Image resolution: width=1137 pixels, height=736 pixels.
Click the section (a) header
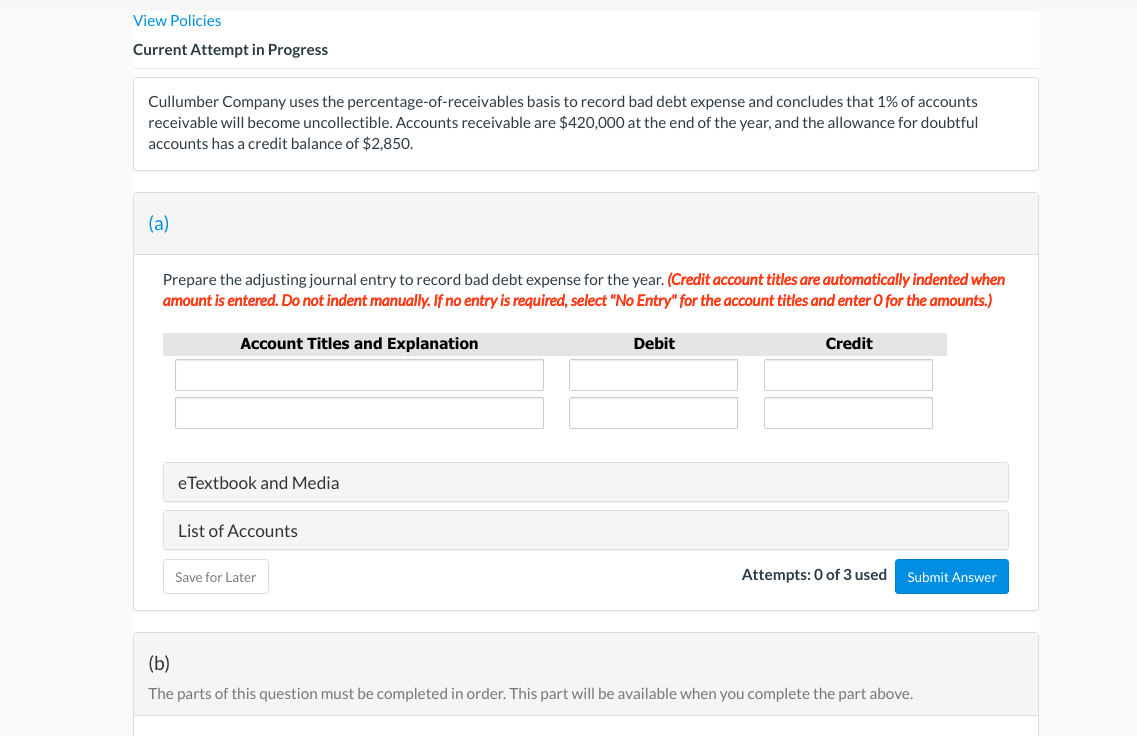(x=159, y=223)
